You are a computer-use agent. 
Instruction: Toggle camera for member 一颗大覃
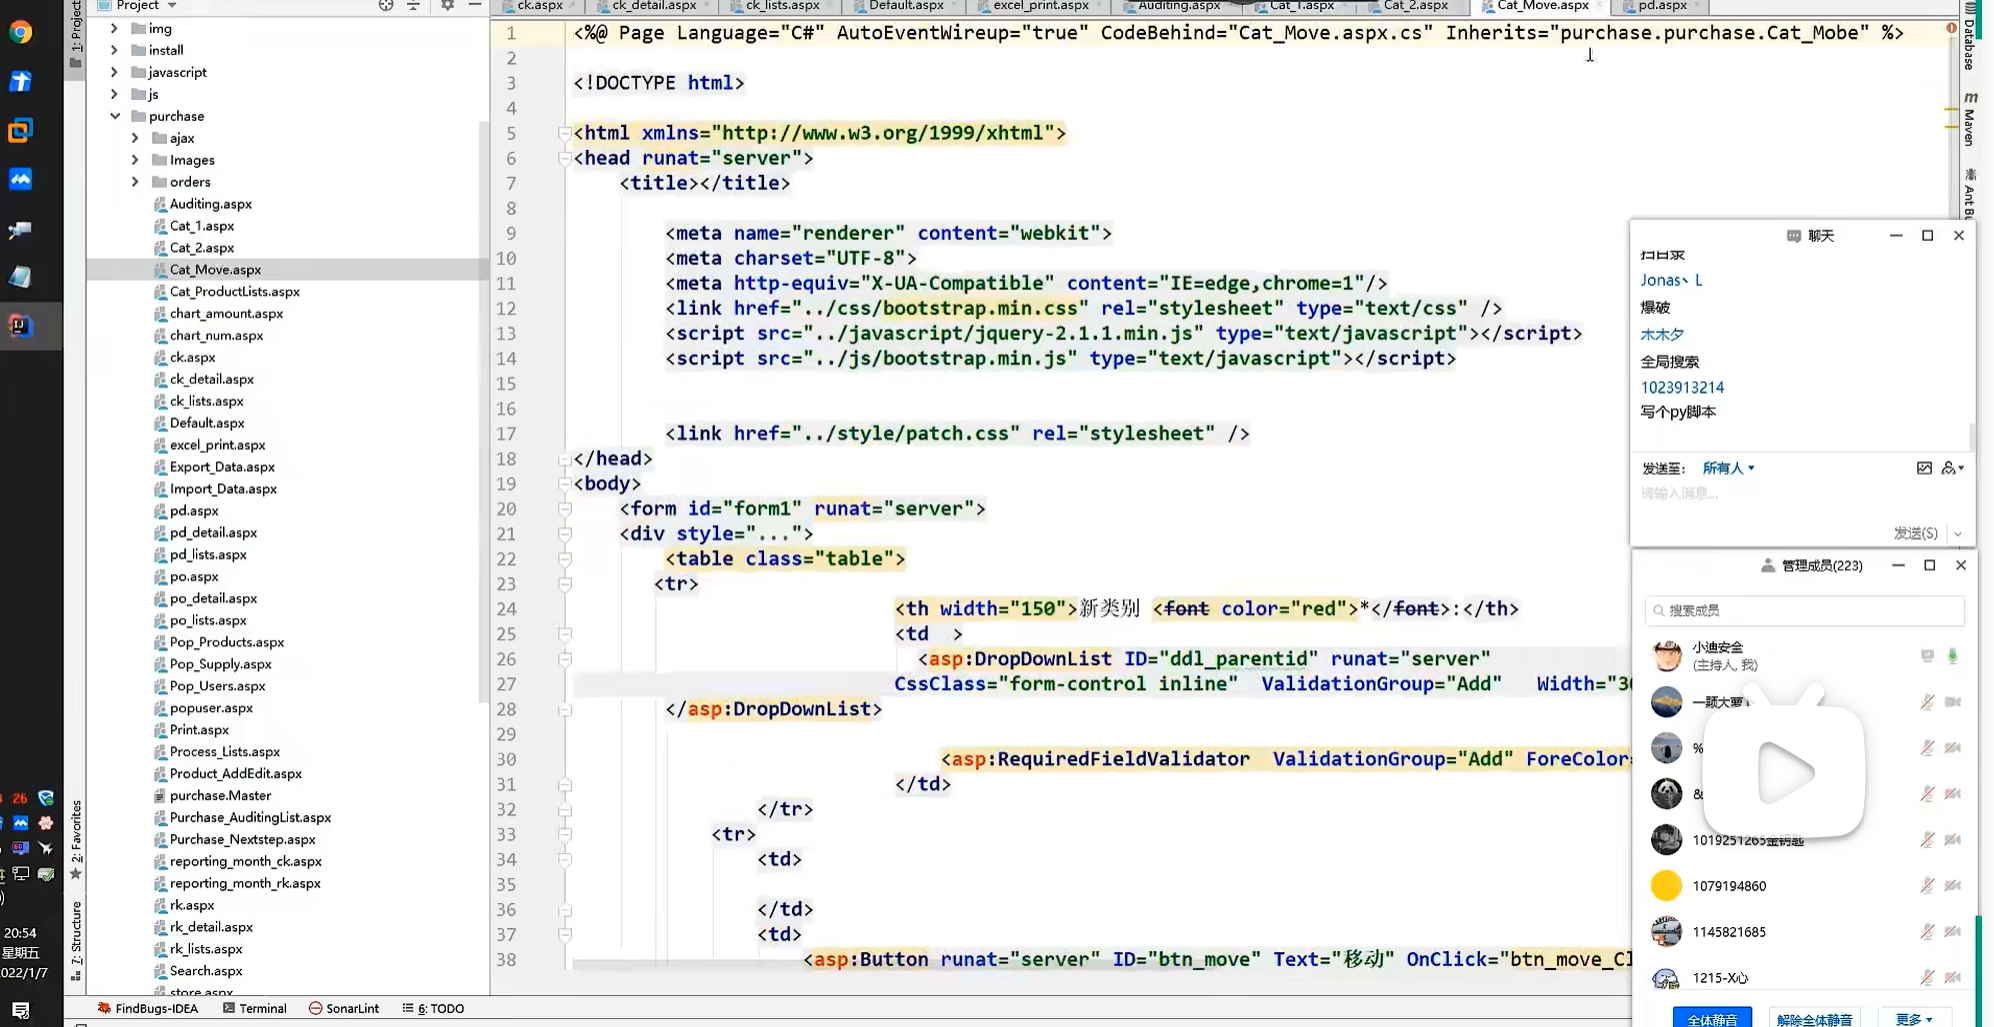pos(1953,702)
